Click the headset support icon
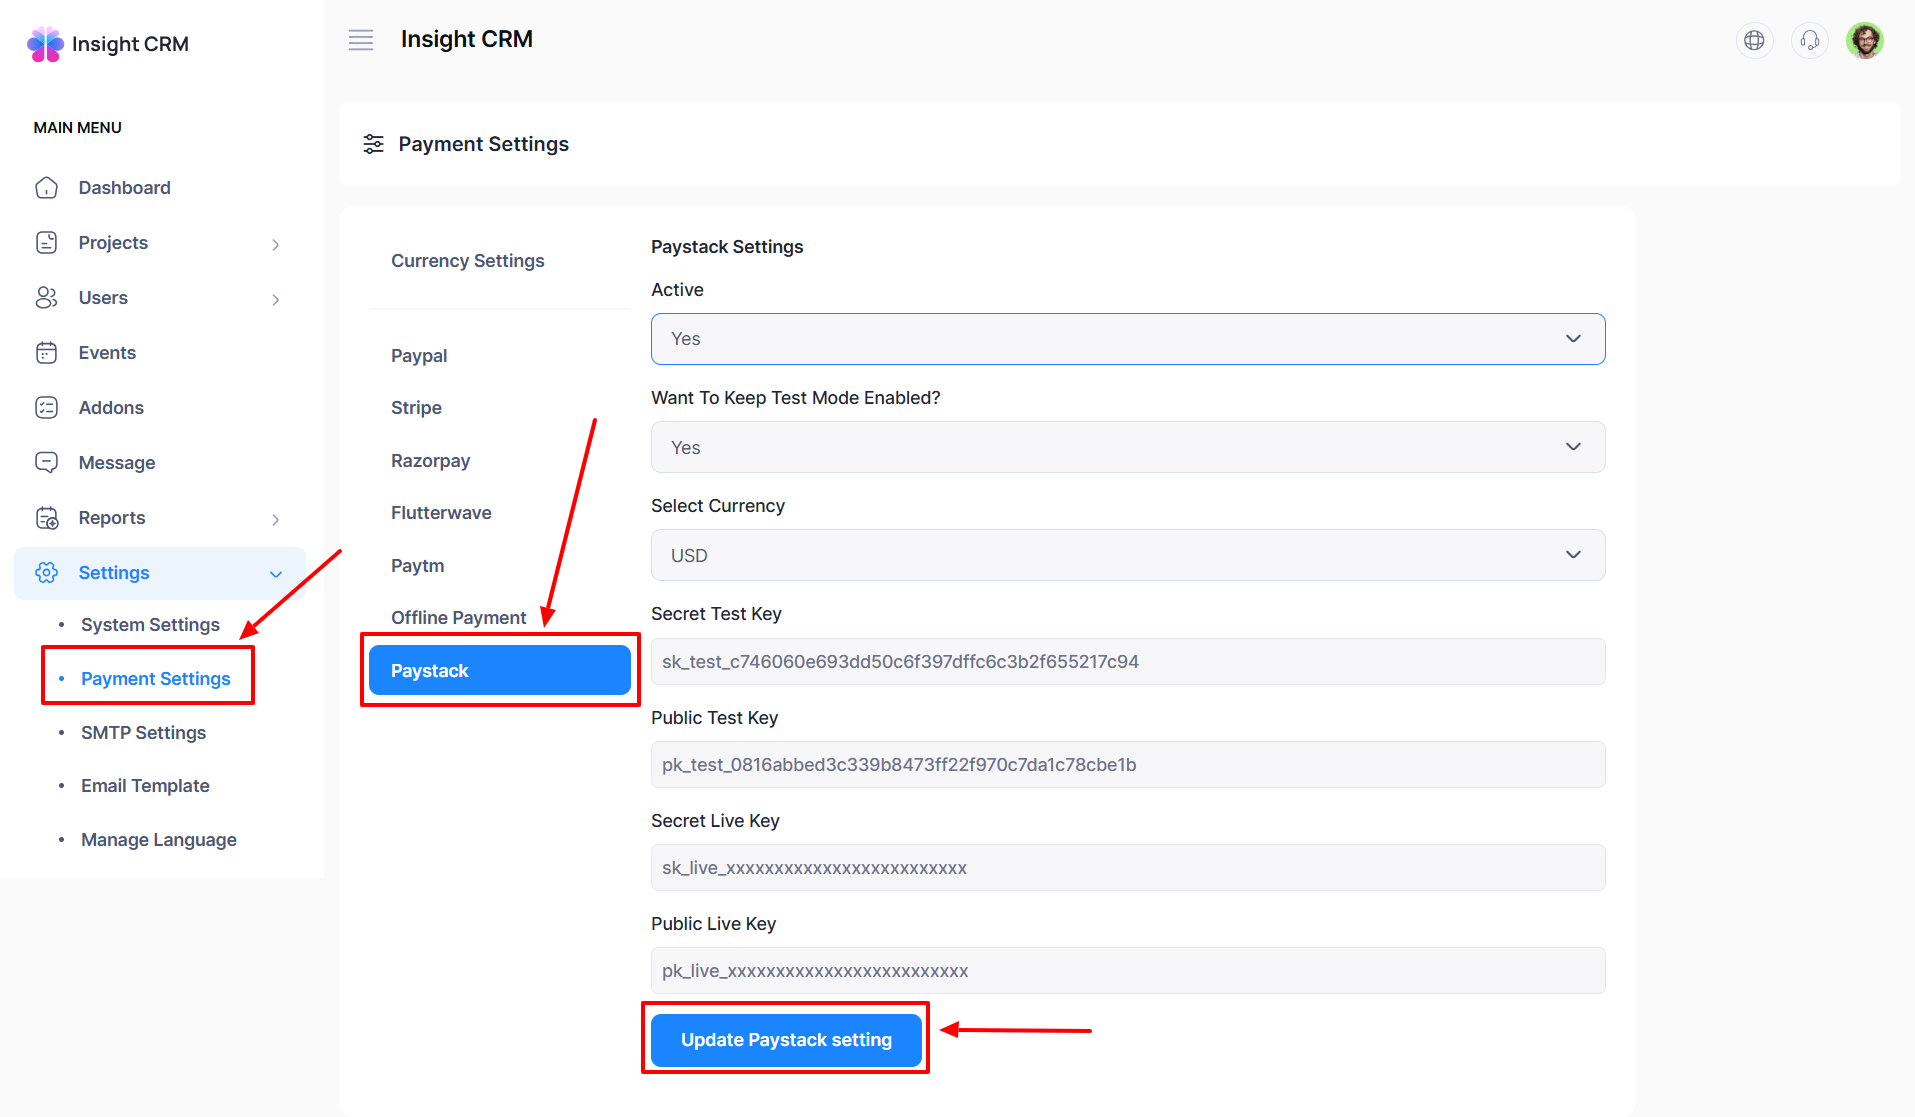1915x1117 pixels. pos(1809,40)
